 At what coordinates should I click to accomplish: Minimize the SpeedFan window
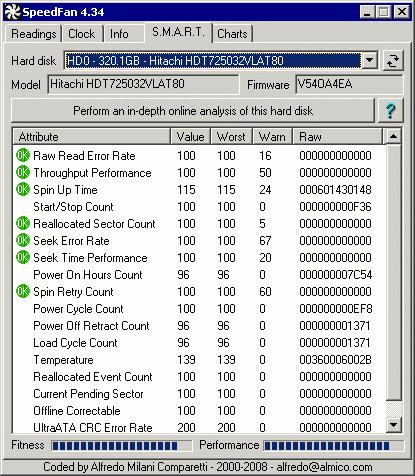click(x=367, y=12)
